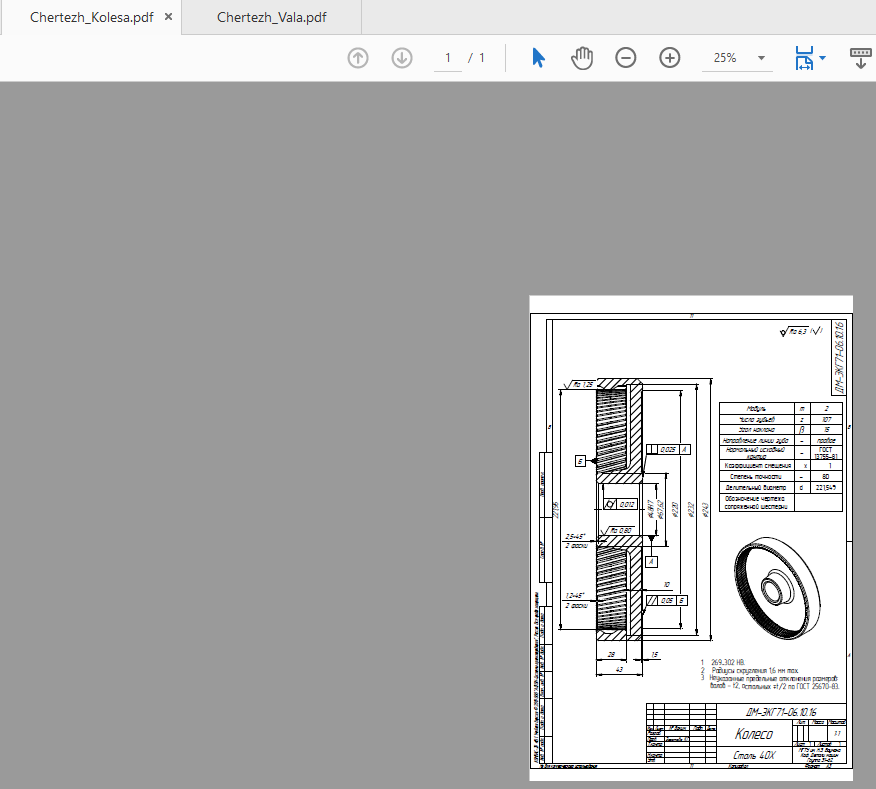
Task: Close the Chertezh_Kolesa.pdf tab
Action: pos(167,18)
